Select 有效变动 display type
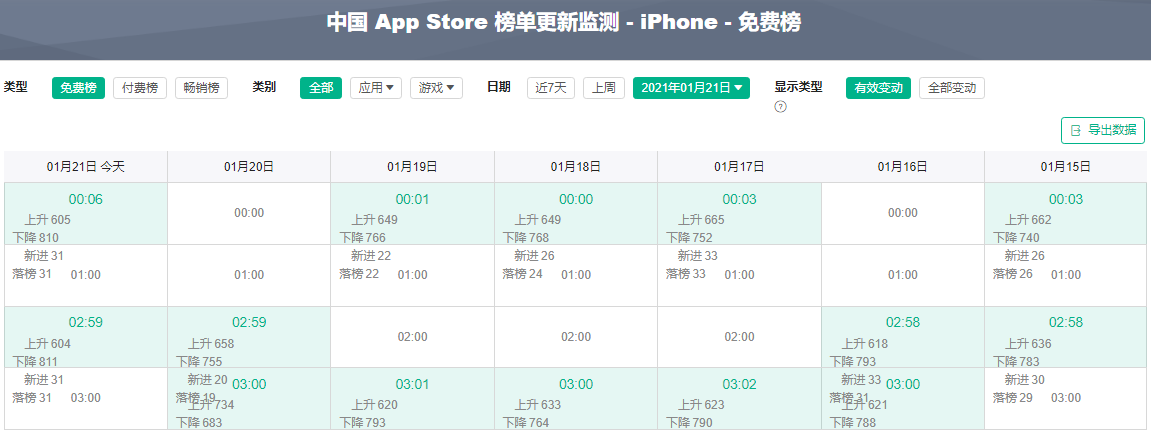Image resolution: width=1151 pixels, height=430 pixels. pyautogui.click(x=879, y=88)
